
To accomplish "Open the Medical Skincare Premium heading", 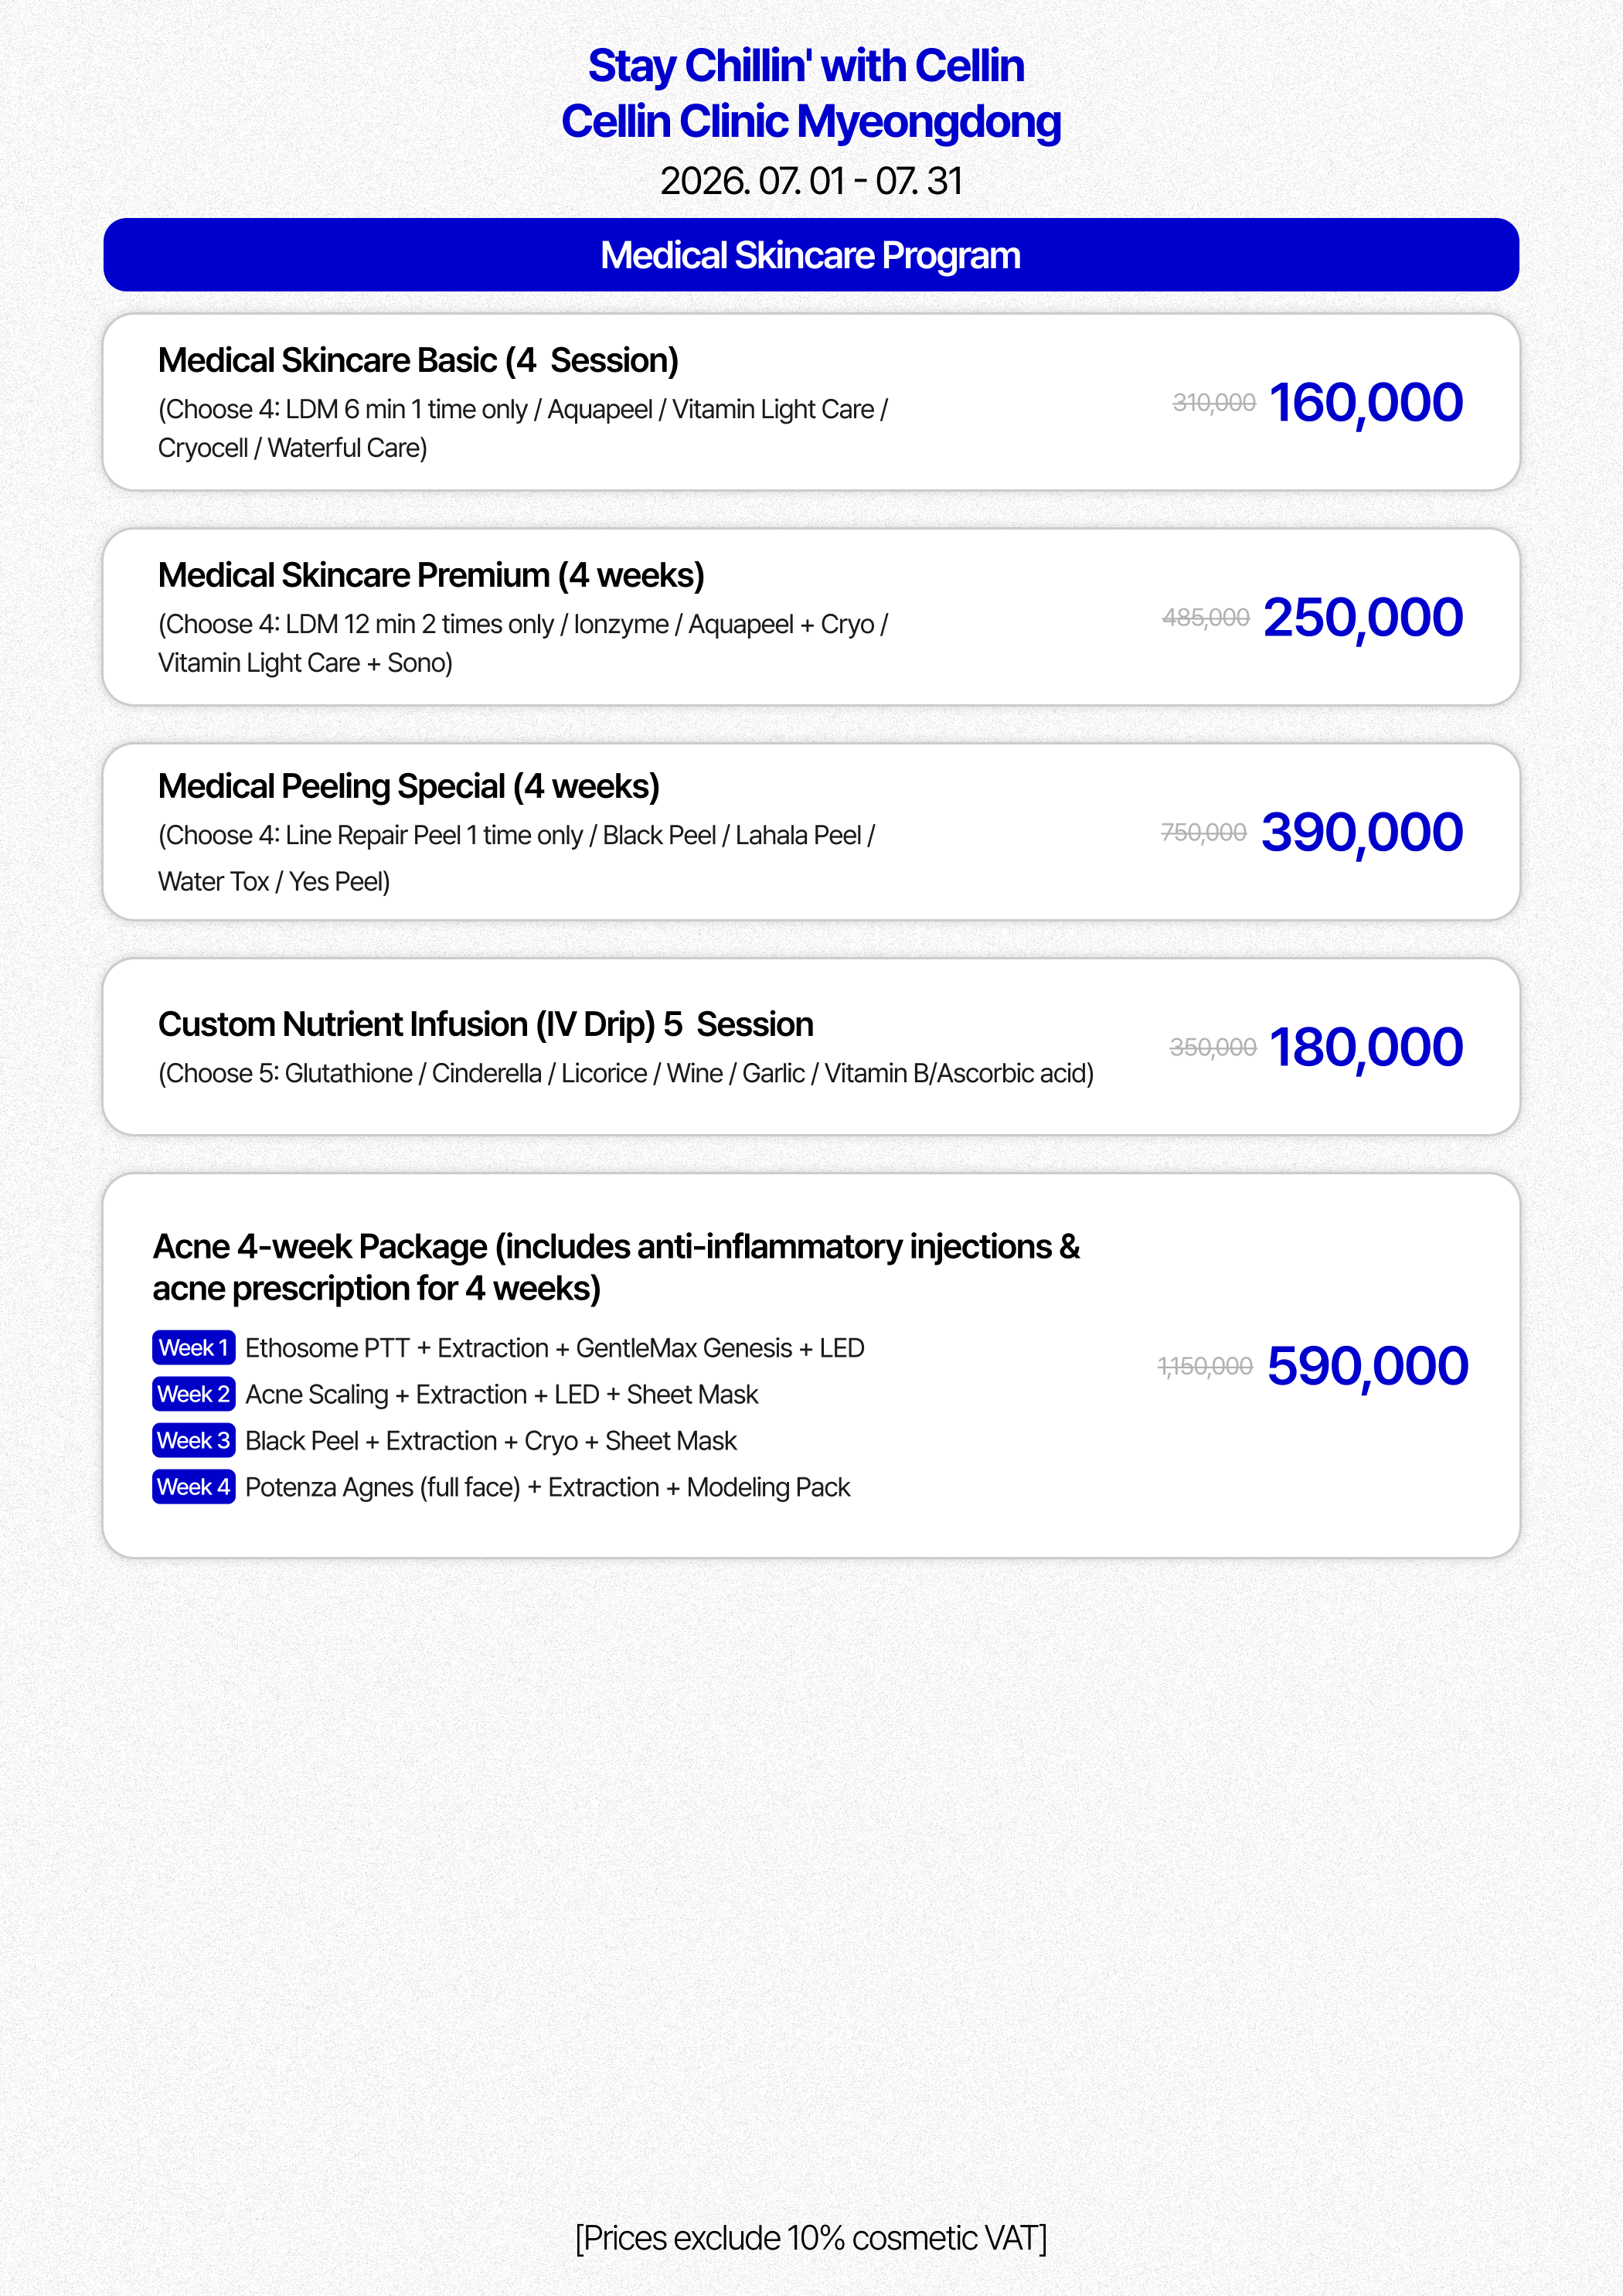I will [x=431, y=575].
